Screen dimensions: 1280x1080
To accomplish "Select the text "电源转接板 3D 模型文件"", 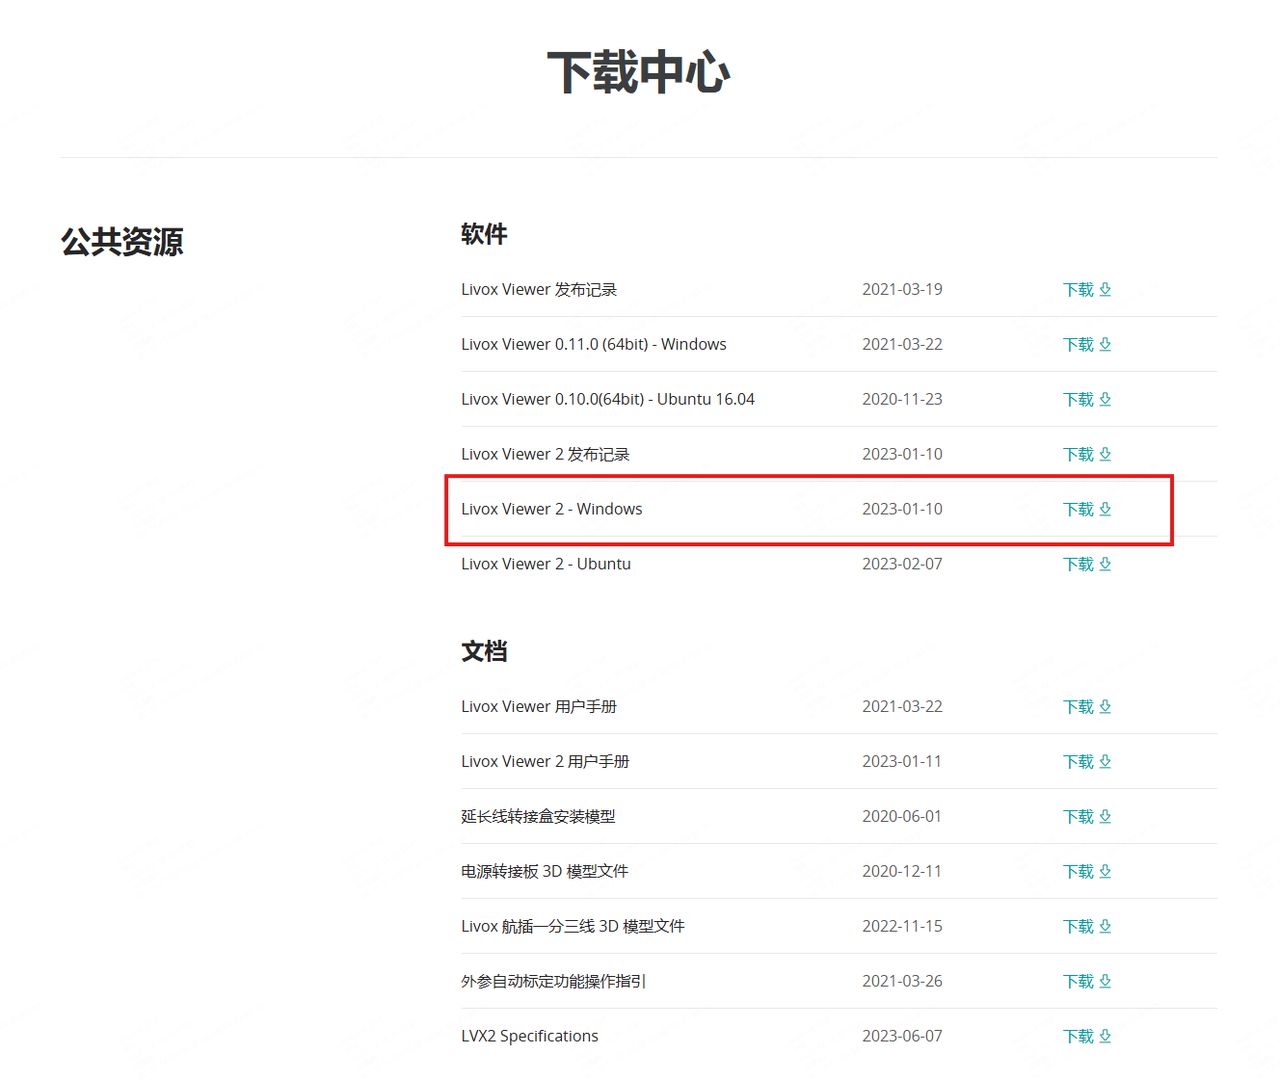I will pos(545,871).
